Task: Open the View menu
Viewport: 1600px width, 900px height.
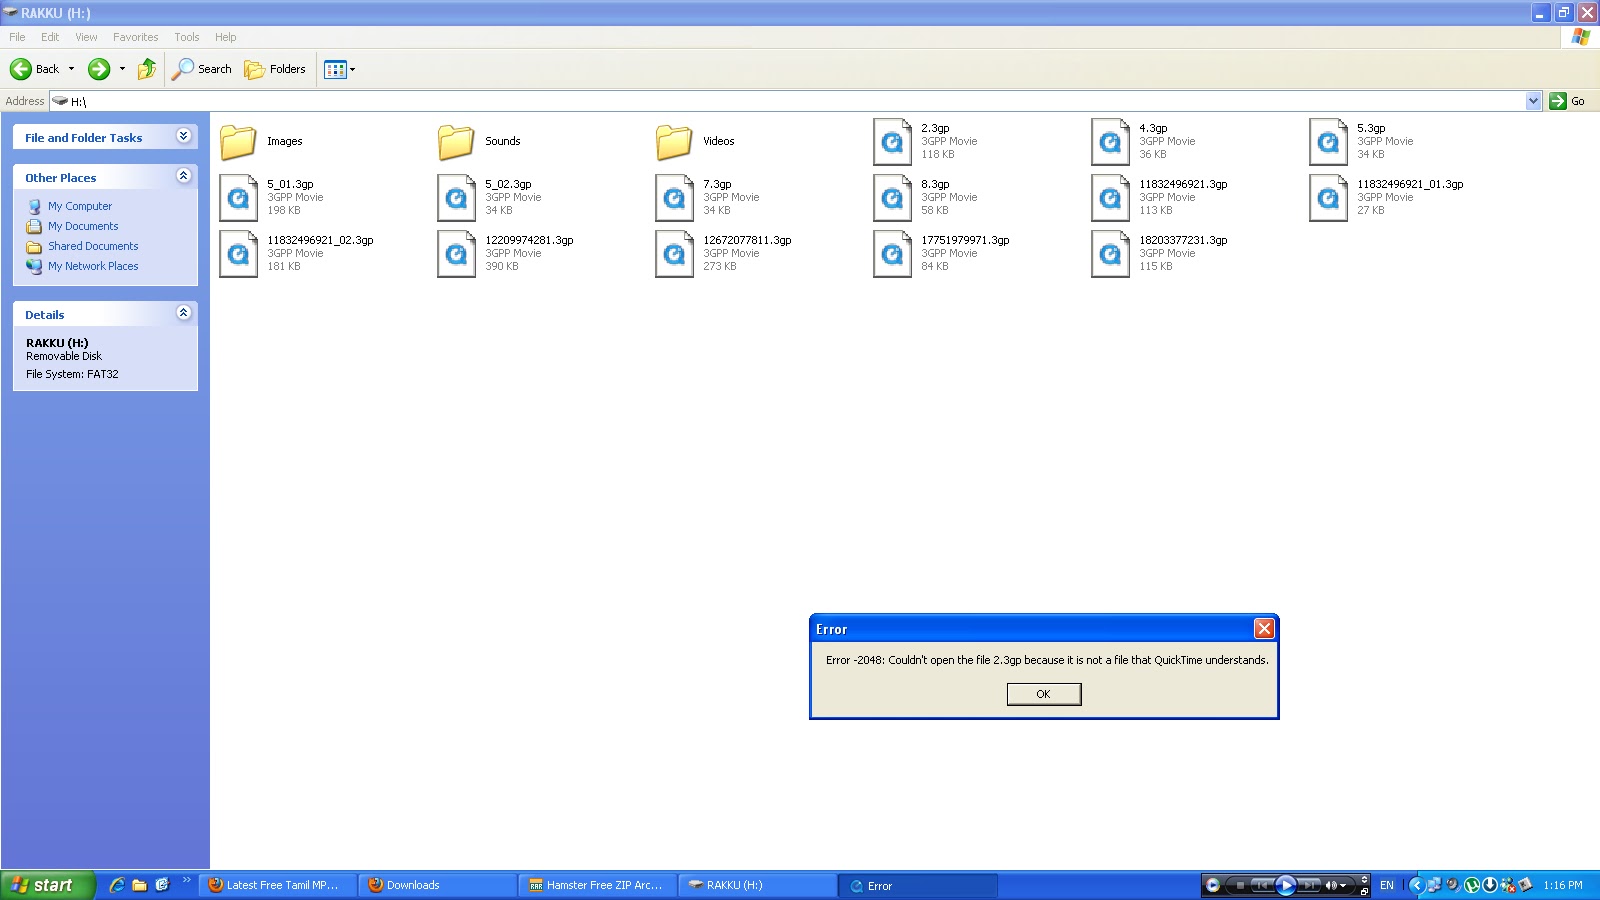Action: 86,37
